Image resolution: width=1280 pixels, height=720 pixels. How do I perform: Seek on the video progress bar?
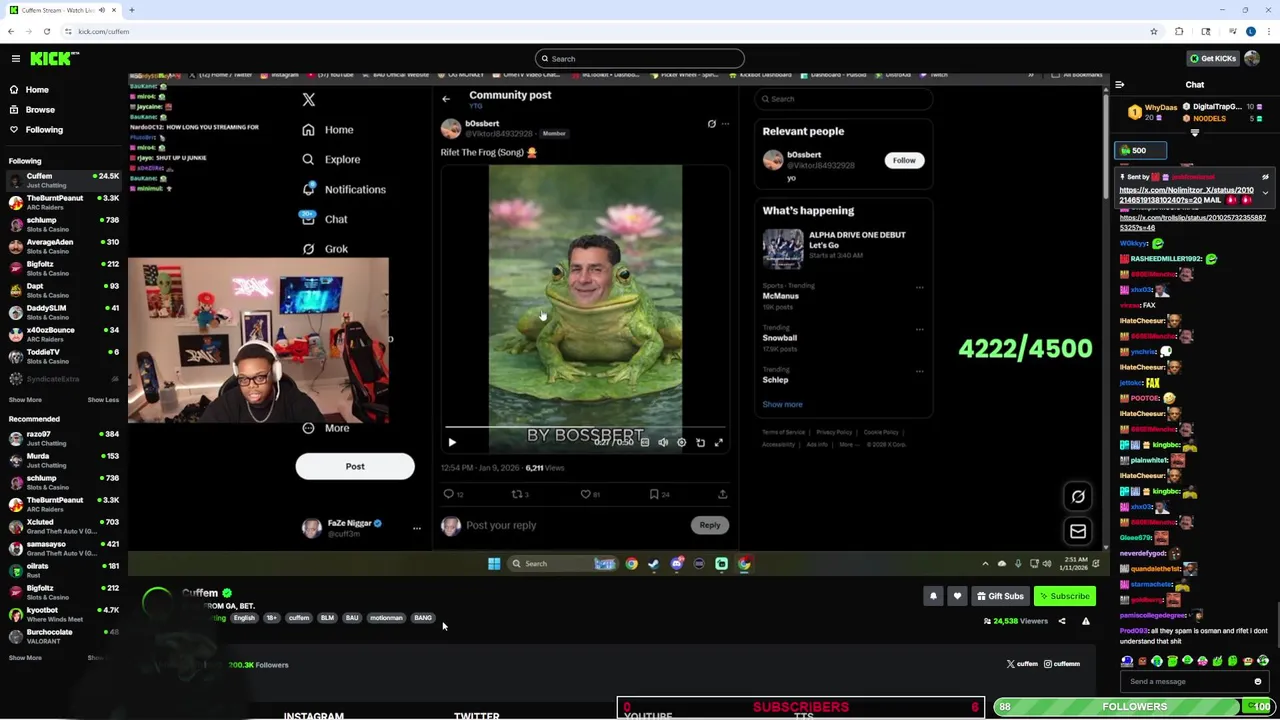585,427
